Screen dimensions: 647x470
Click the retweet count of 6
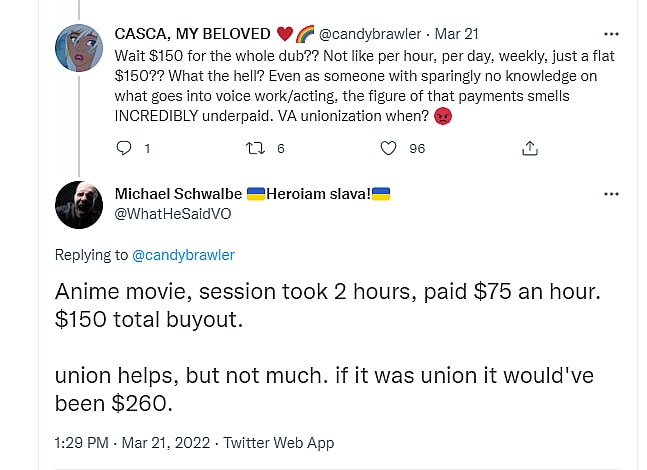coord(281,148)
